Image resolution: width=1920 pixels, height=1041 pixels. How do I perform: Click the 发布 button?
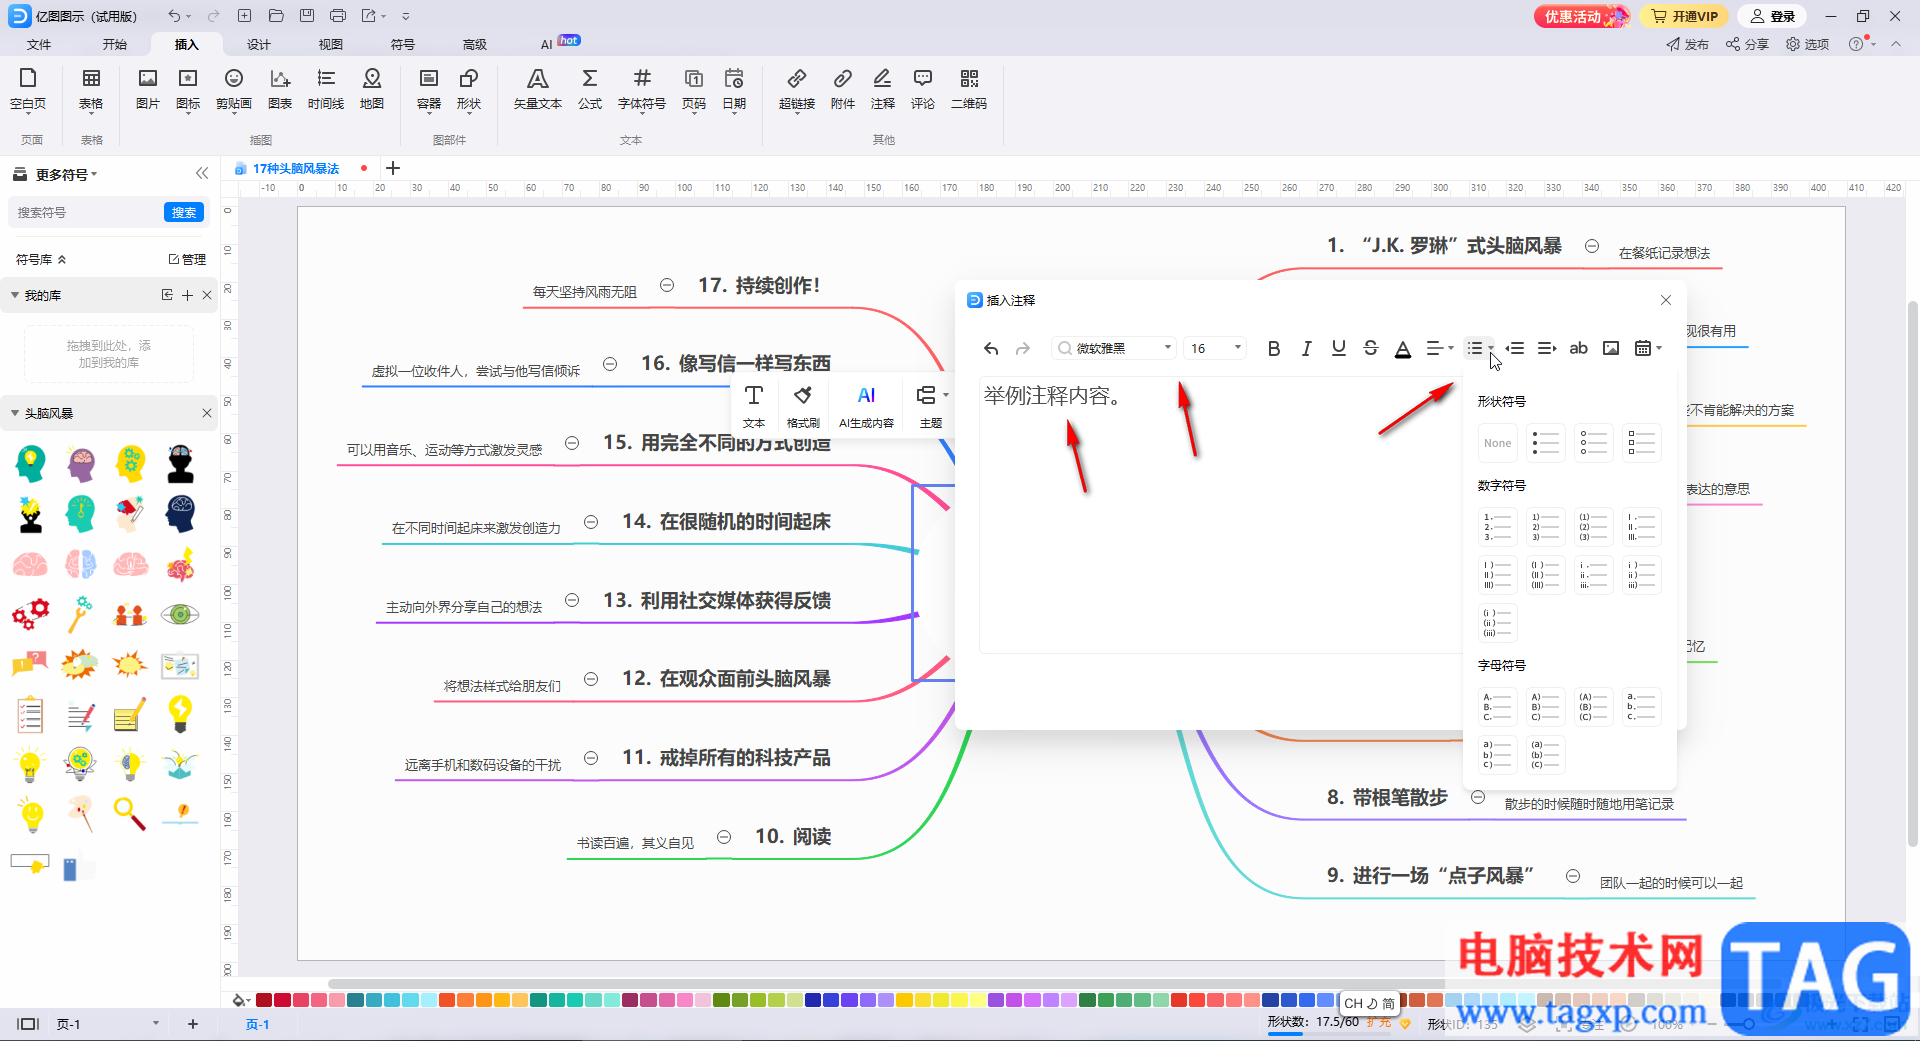1688,44
